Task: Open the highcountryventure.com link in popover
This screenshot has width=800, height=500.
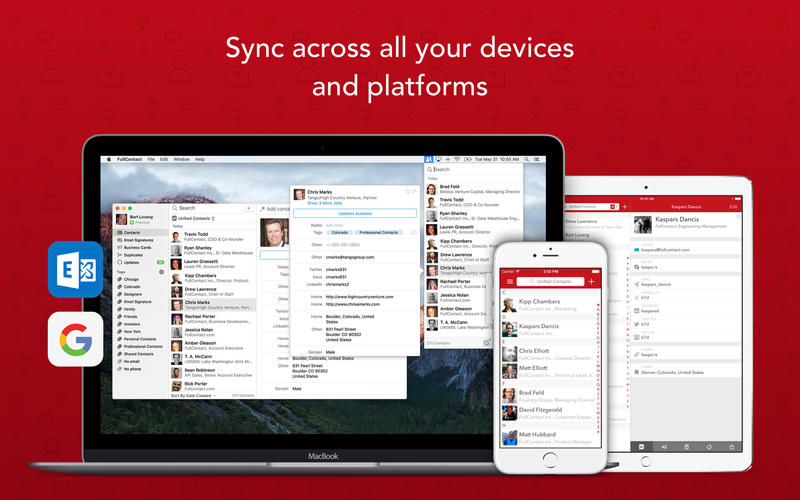Action: [360, 296]
